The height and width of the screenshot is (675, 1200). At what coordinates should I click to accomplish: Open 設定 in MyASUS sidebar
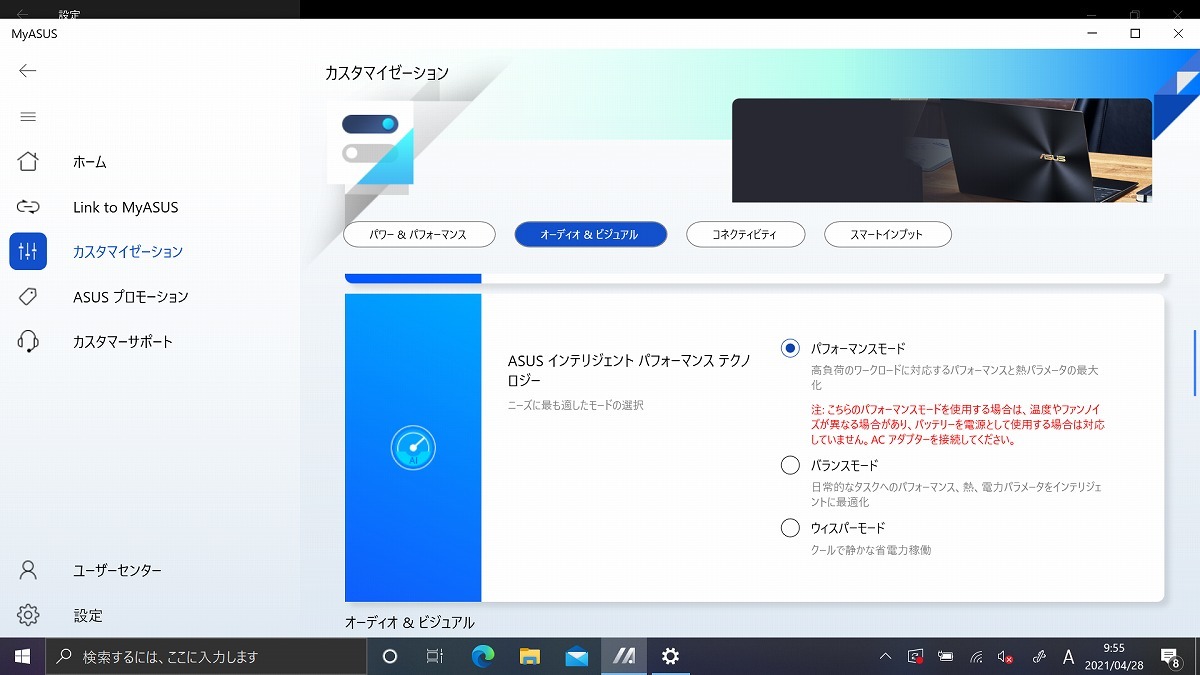tap(88, 616)
